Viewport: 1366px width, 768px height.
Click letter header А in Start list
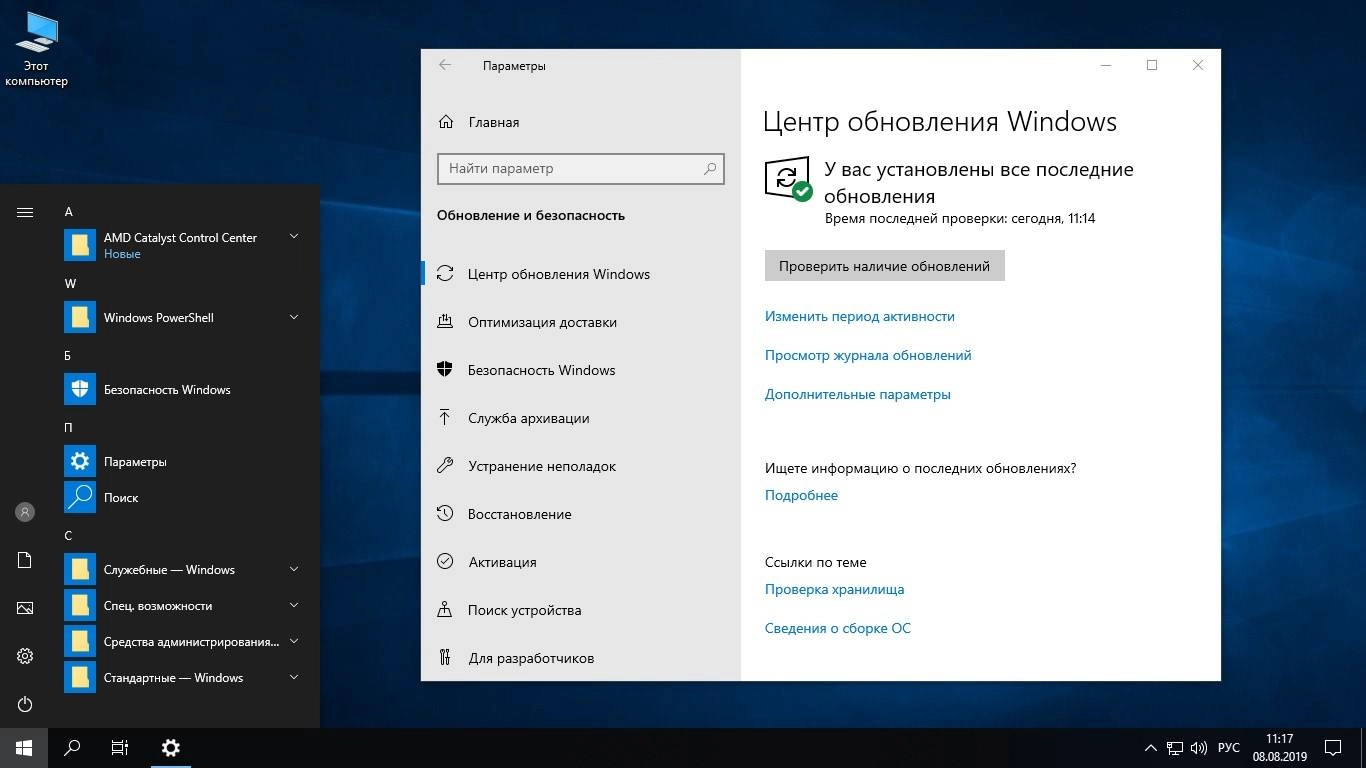[x=69, y=212]
